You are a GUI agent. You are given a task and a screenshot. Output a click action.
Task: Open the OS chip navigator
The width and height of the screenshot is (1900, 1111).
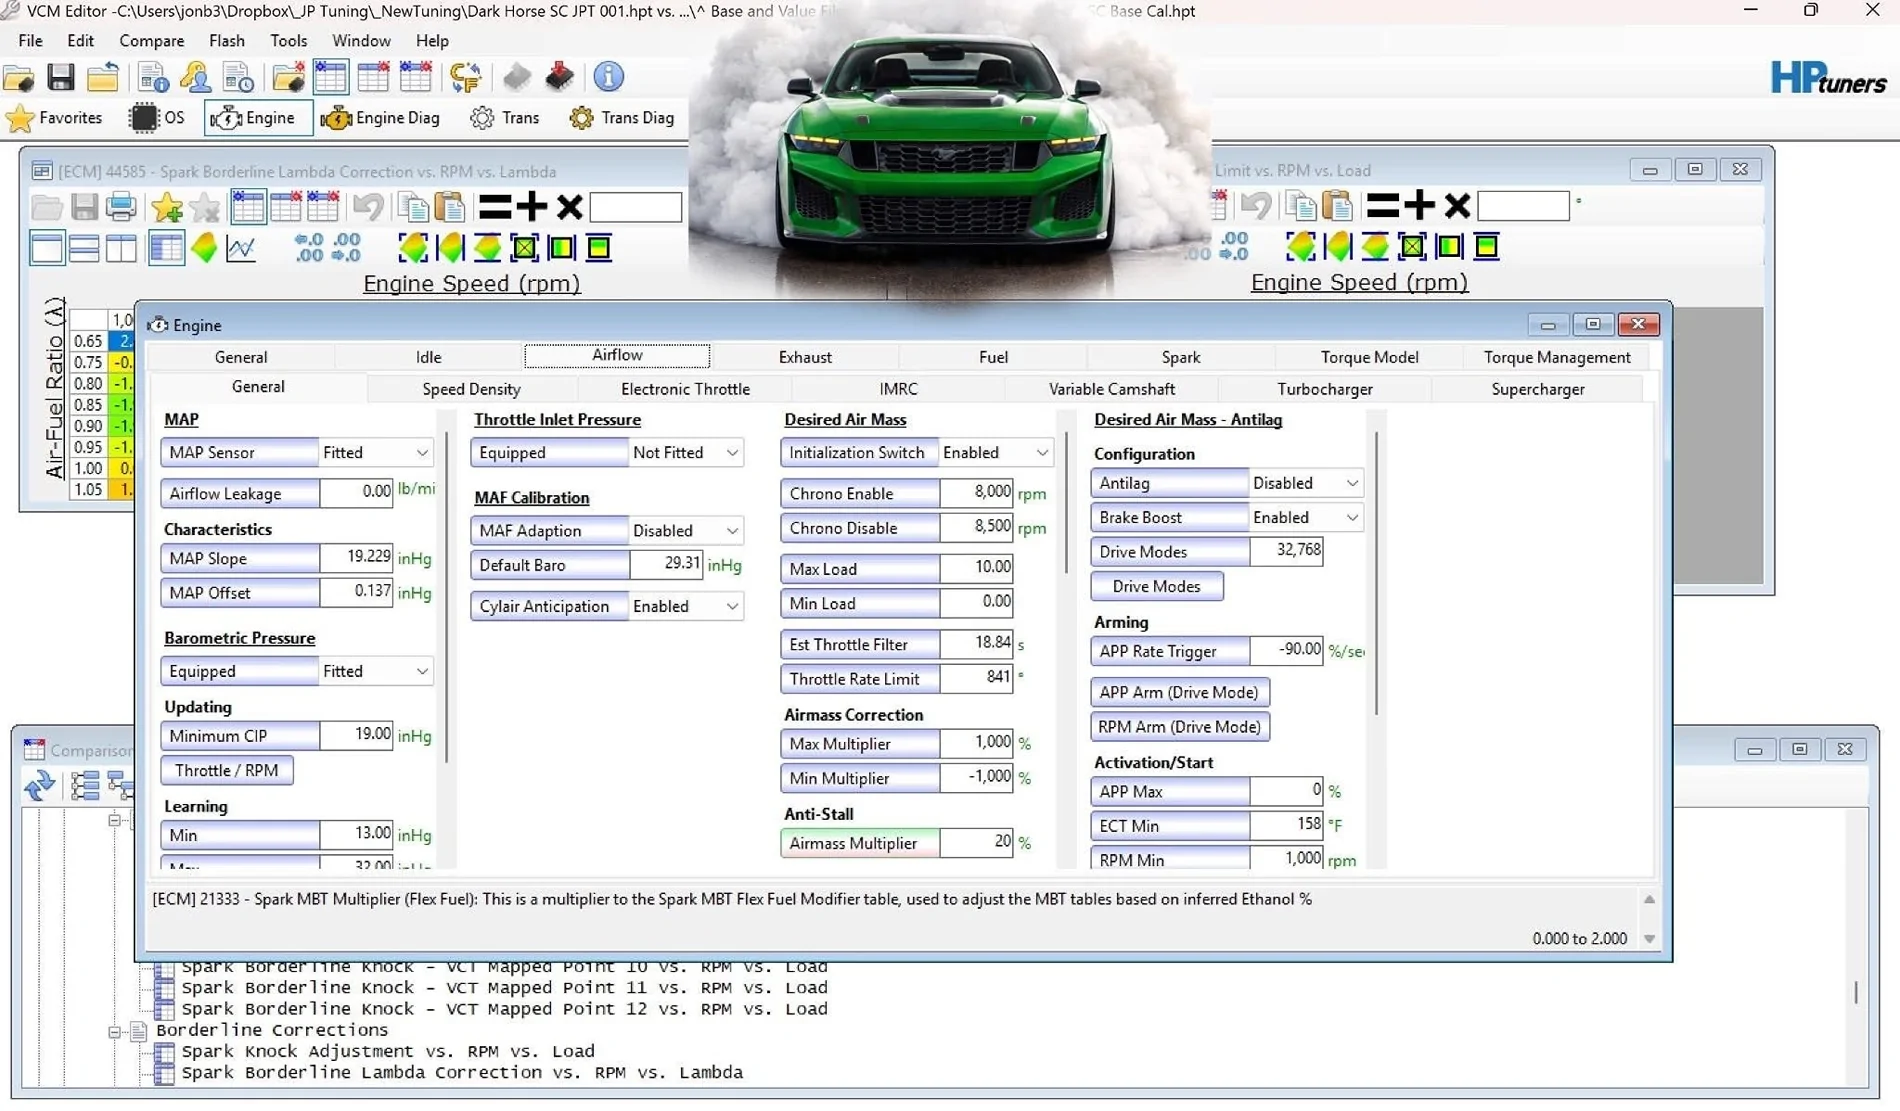tap(157, 118)
